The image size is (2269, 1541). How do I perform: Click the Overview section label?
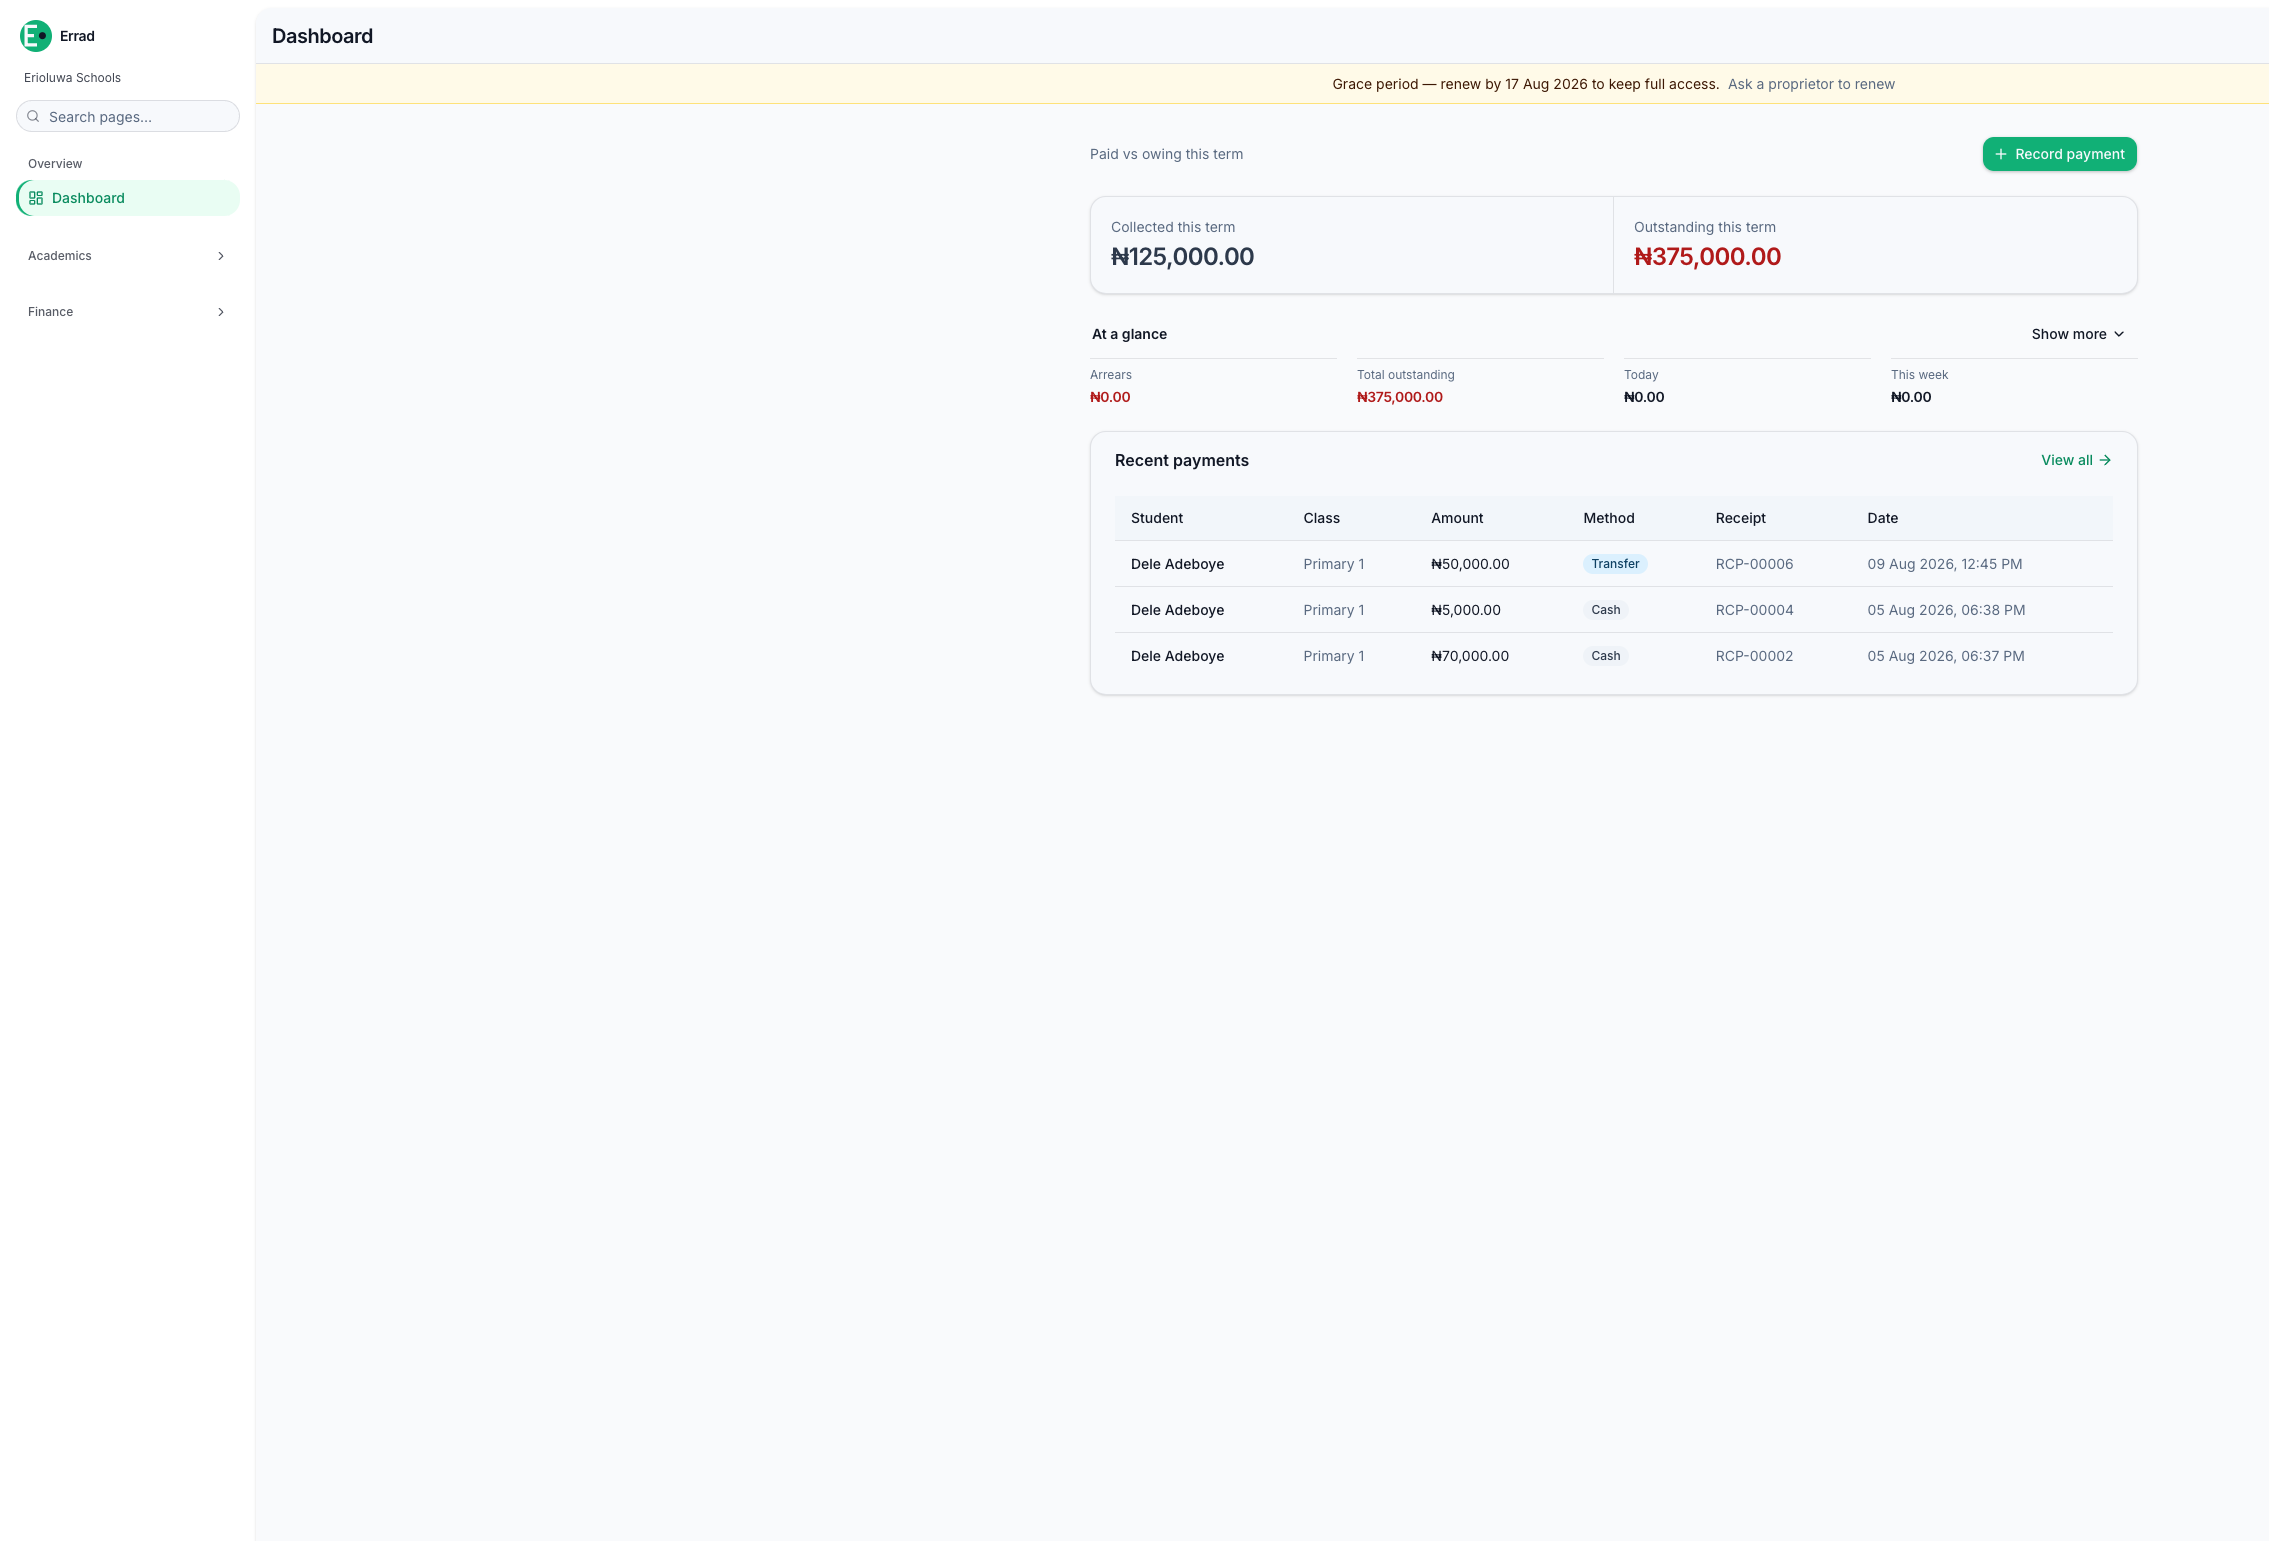(55, 164)
